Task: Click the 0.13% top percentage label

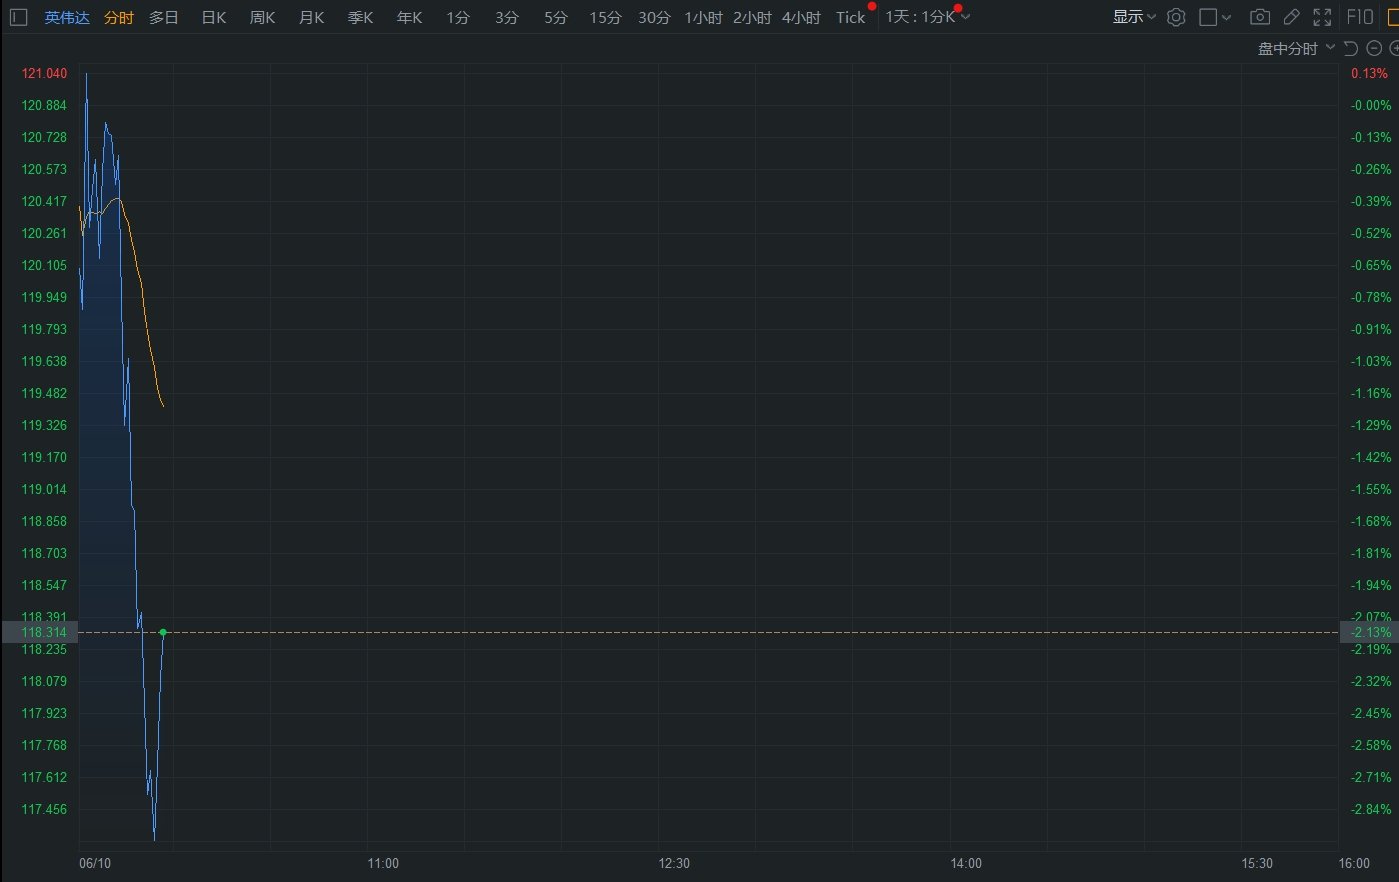Action: [1369, 73]
